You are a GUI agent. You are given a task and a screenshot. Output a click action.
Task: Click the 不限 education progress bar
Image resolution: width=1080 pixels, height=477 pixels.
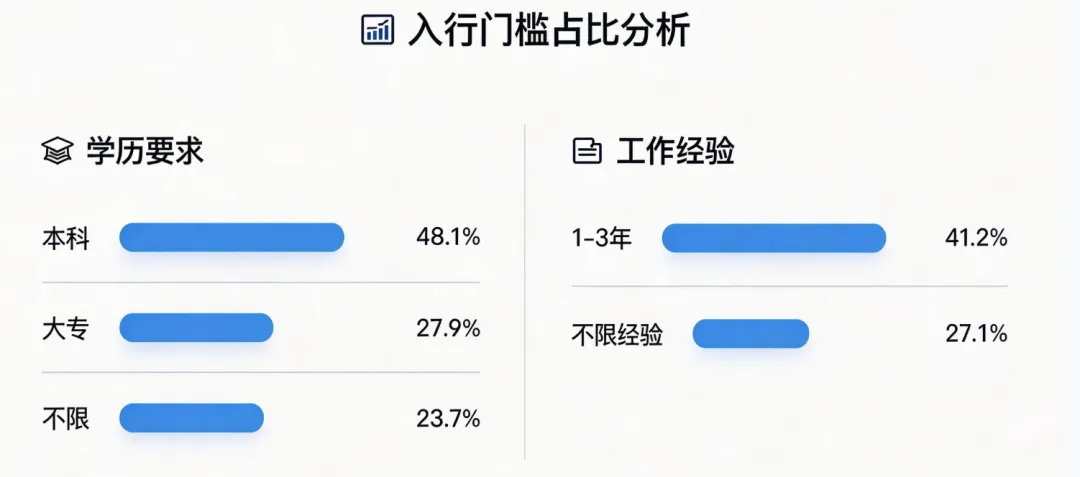[191, 418]
